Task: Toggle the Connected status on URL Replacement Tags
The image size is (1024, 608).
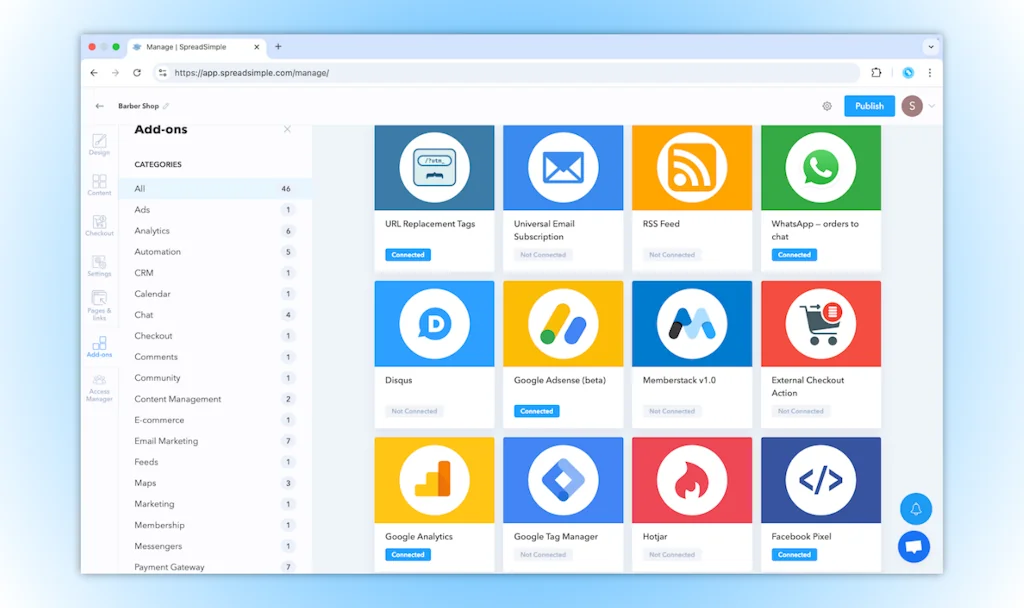Action: (407, 255)
